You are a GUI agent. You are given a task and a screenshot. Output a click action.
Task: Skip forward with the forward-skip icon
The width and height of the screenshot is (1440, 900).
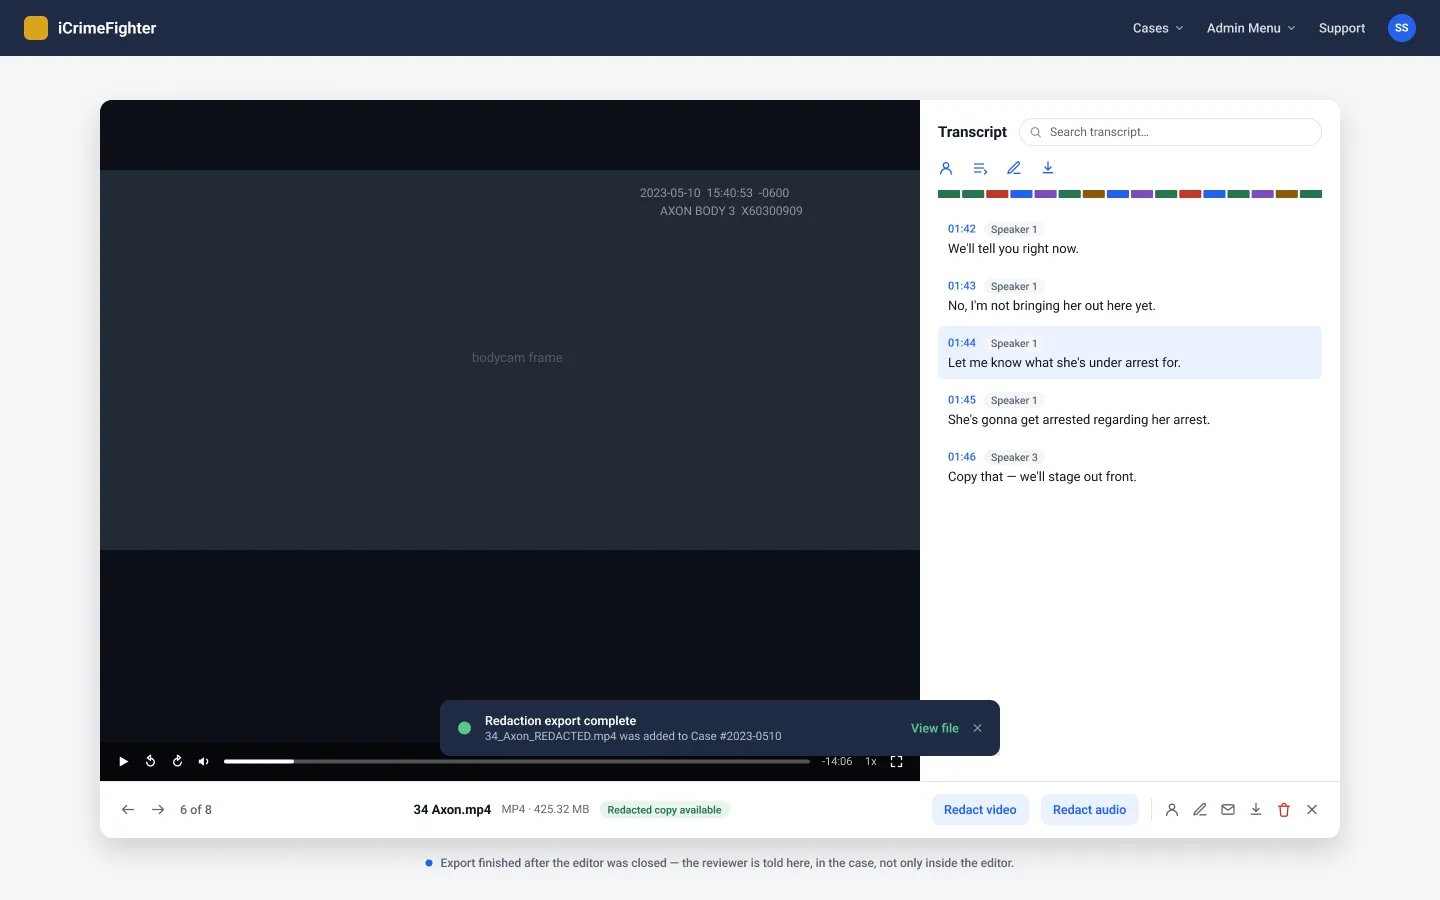coord(177,762)
